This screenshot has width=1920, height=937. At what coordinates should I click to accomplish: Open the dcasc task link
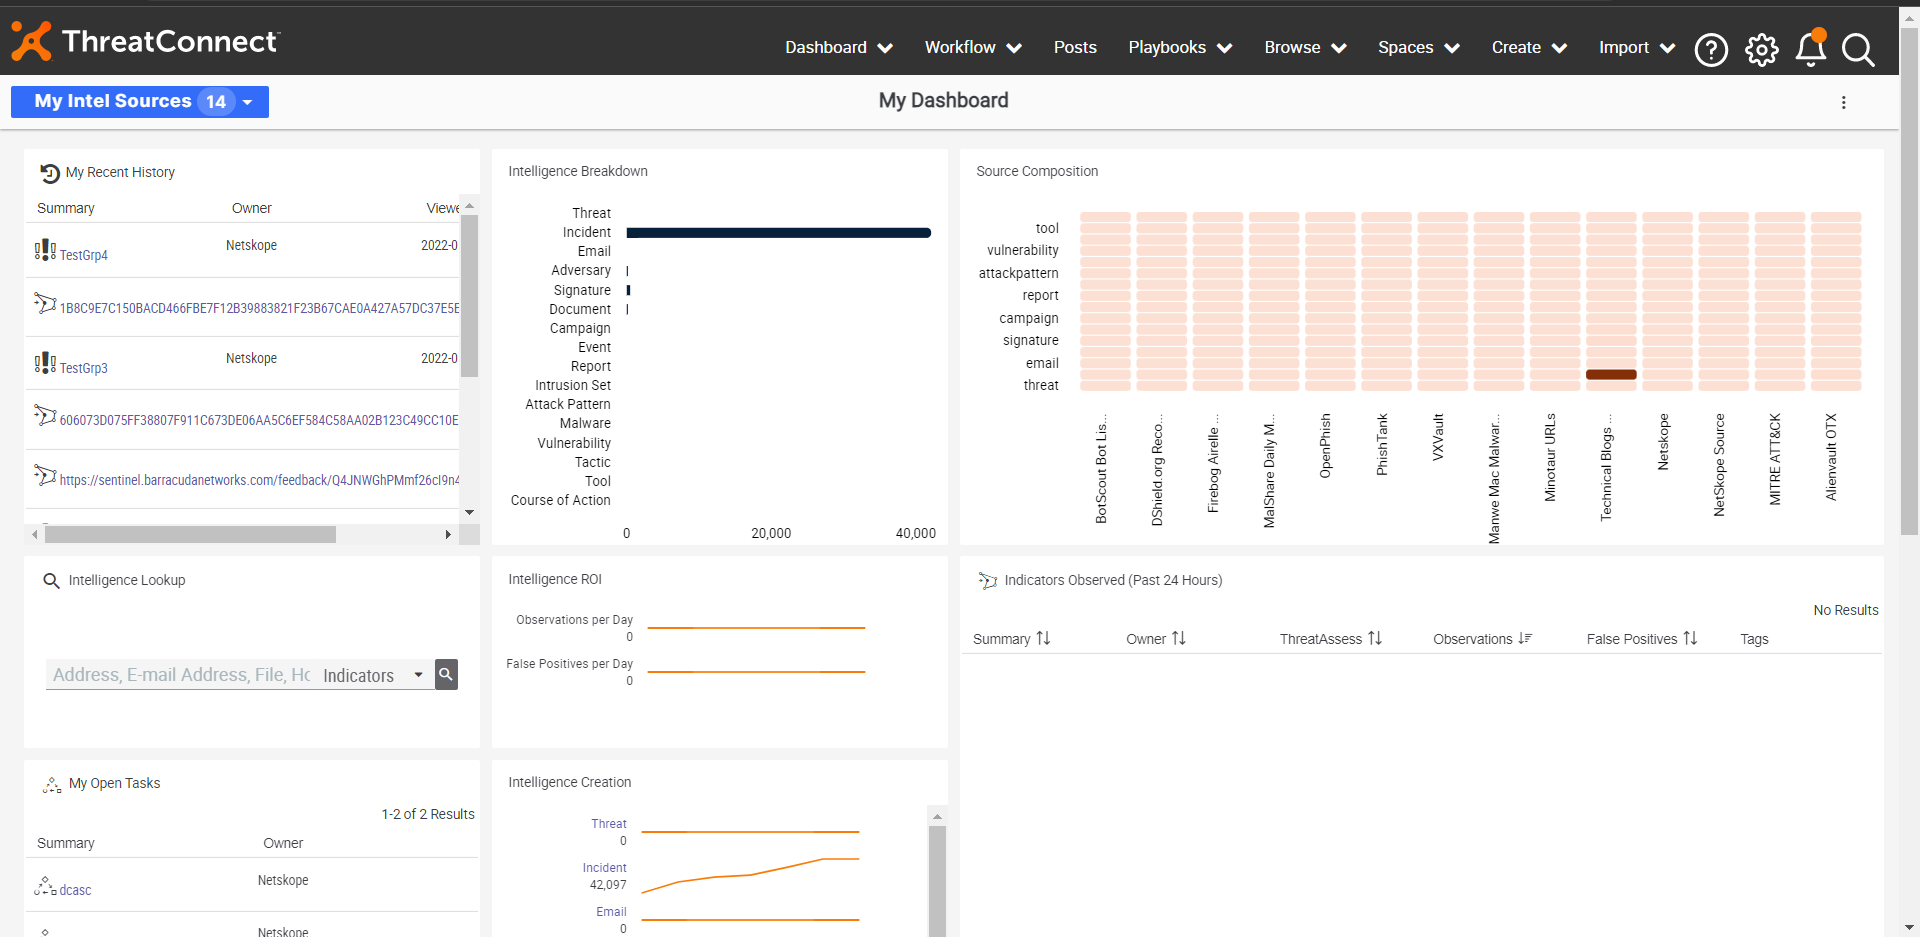point(76,891)
